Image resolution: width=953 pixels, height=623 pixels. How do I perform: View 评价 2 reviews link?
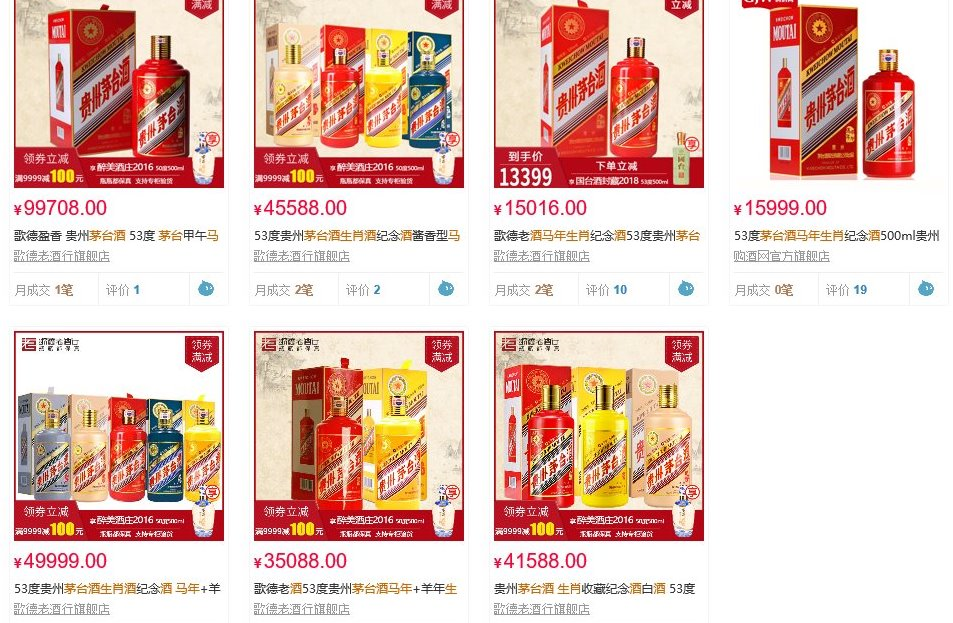[363, 290]
